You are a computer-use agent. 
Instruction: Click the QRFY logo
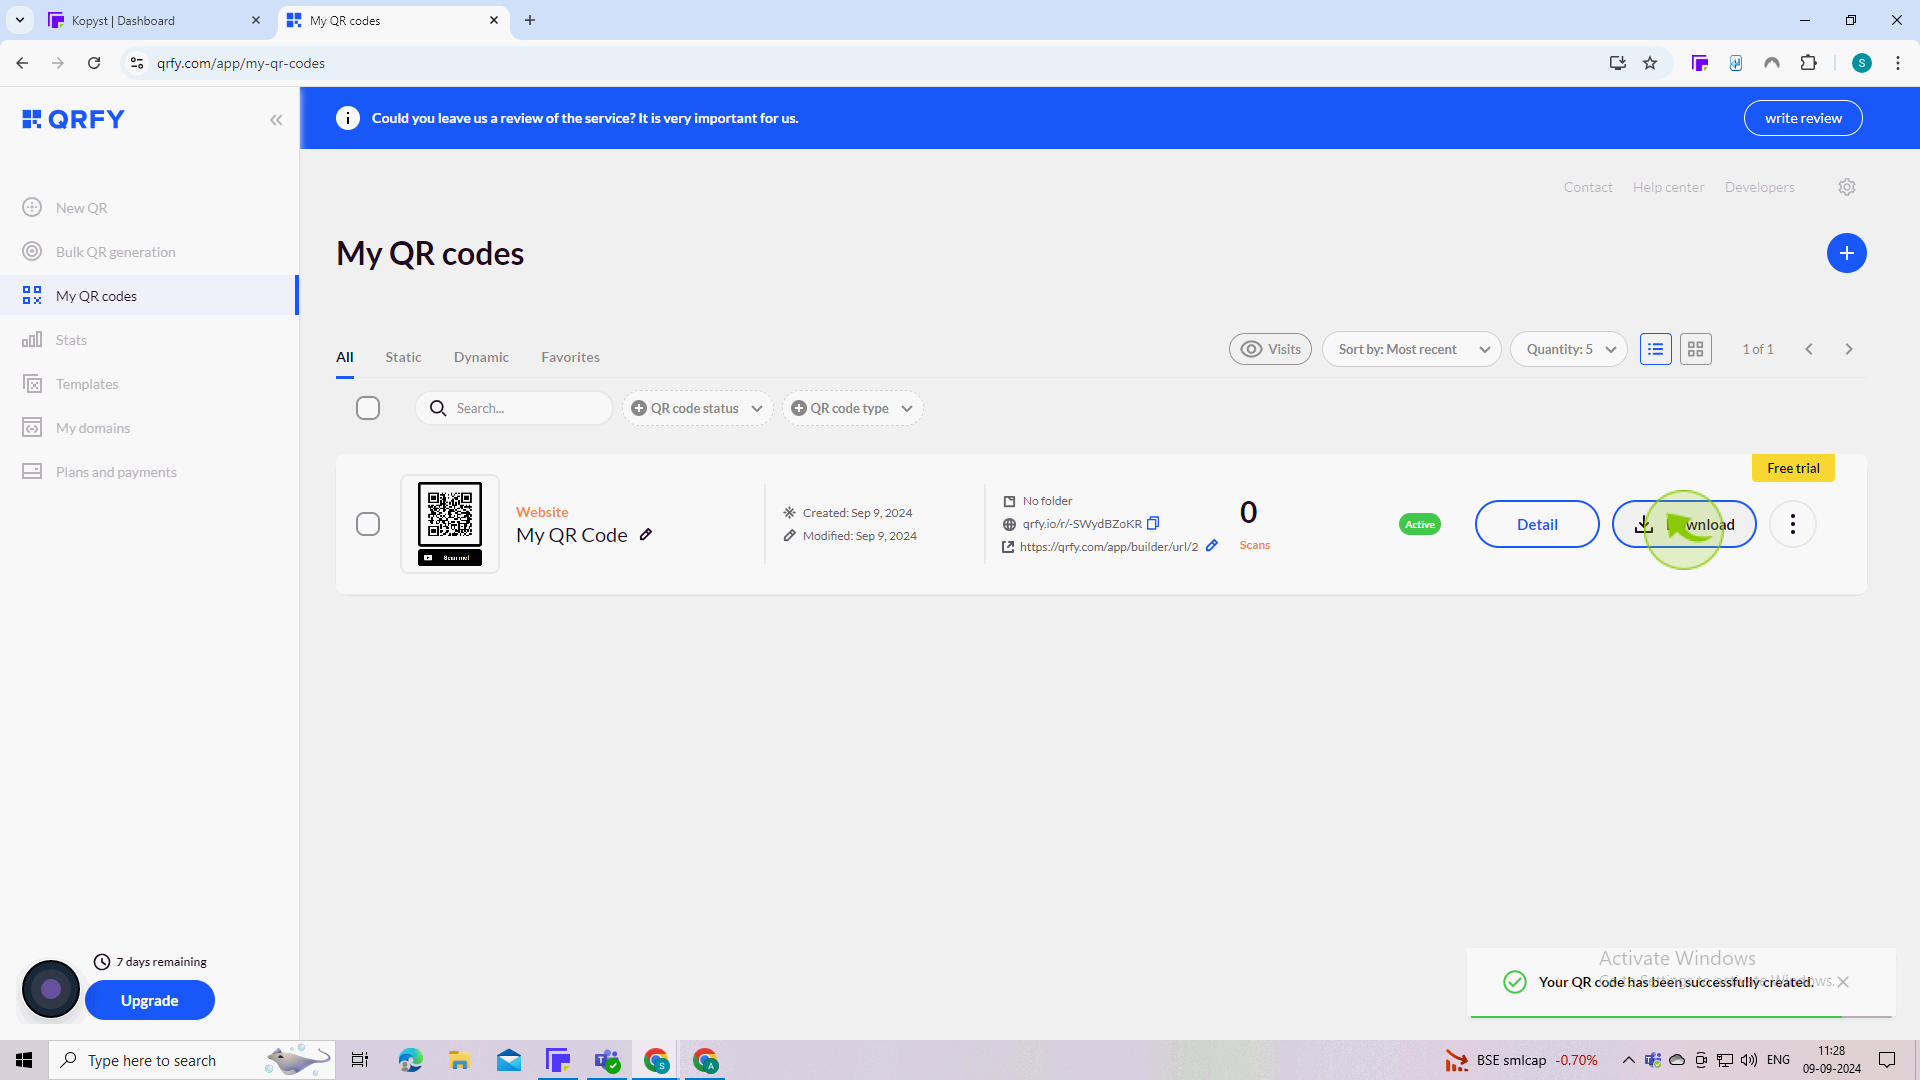pyautogui.click(x=73, y=119)
